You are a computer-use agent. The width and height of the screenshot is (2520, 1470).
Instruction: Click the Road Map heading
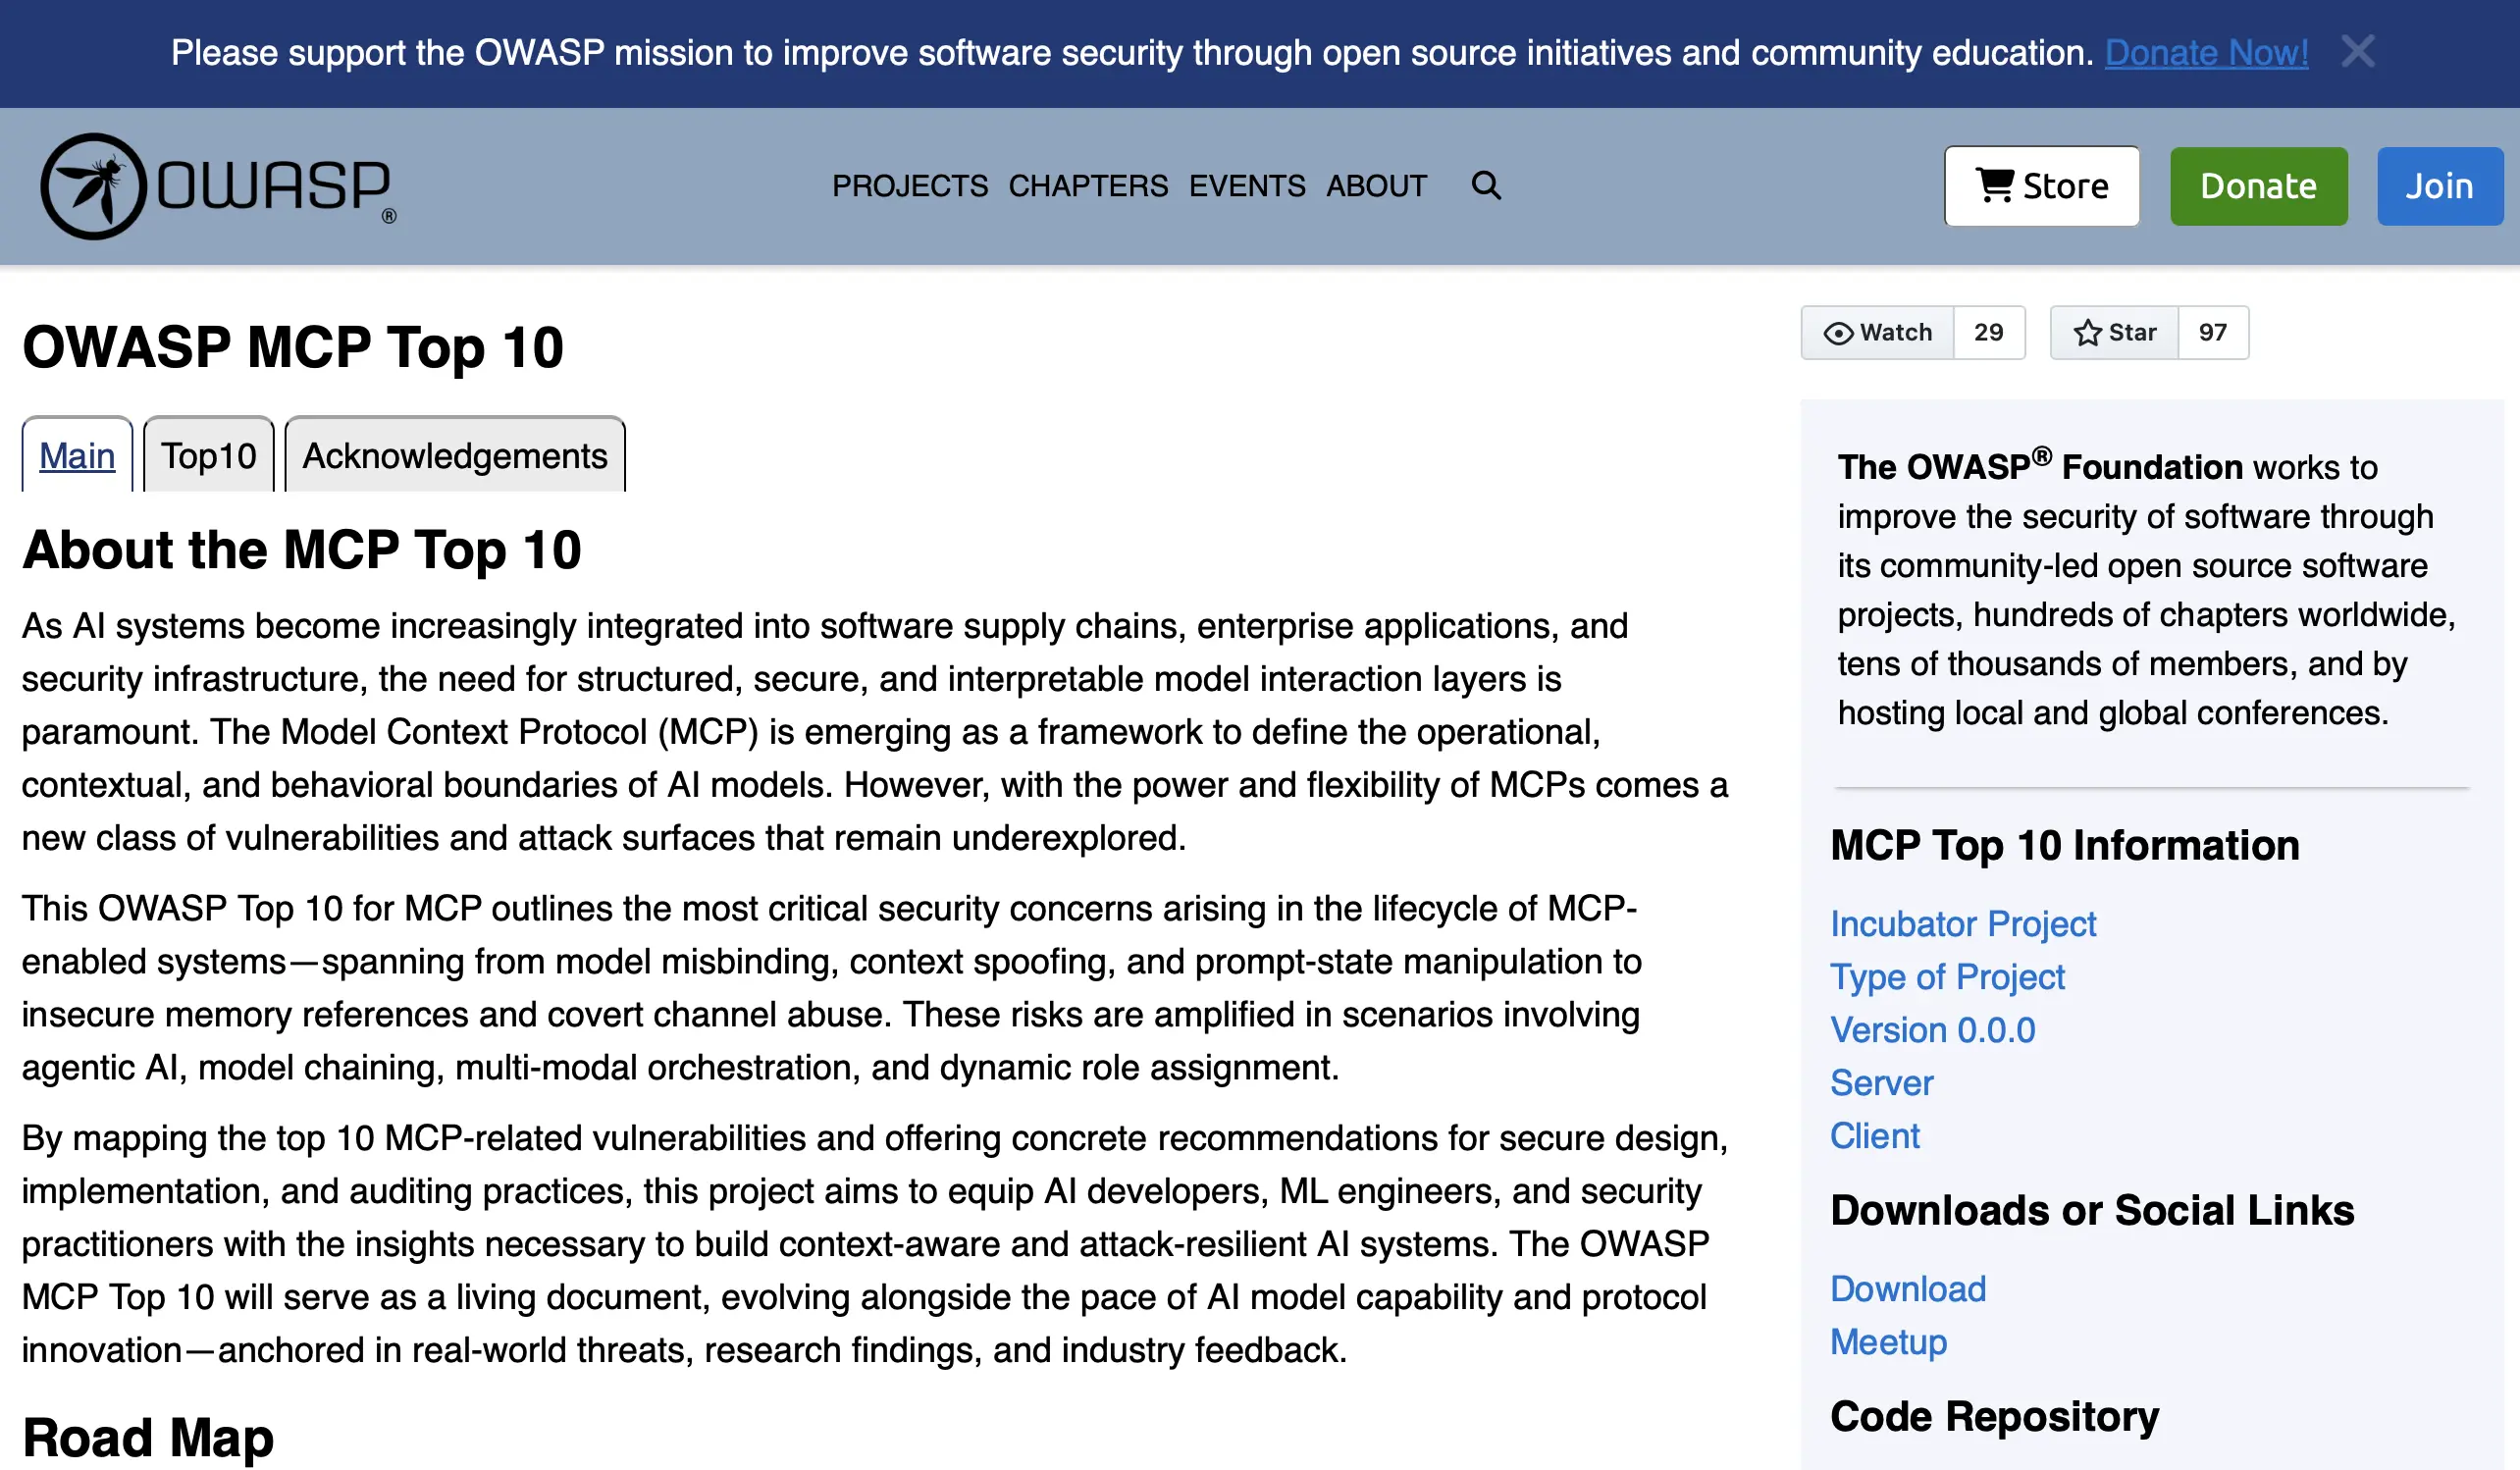(148, 1437)
